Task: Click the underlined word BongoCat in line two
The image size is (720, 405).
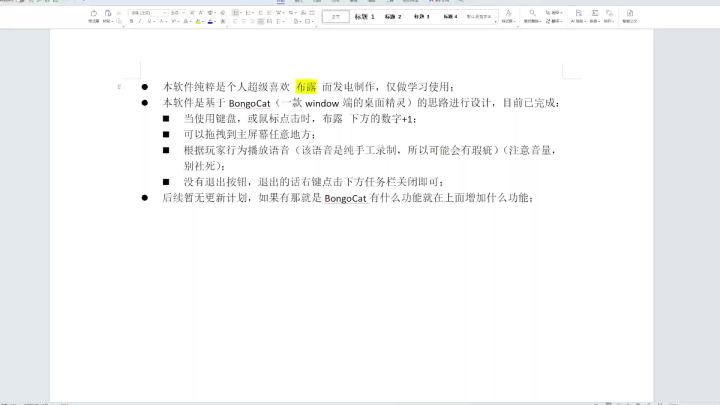Action: pyautogui.click(x=249, y=103)
